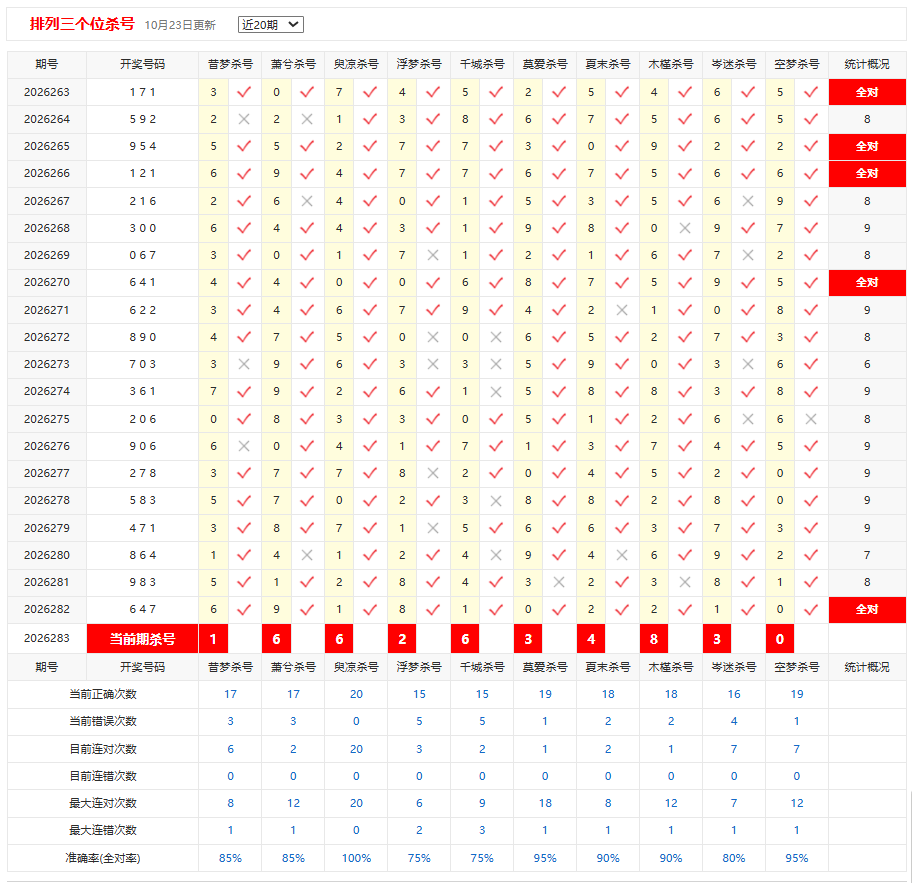
Task: Open the 近20期 period range dropdown
Action: 270,24
